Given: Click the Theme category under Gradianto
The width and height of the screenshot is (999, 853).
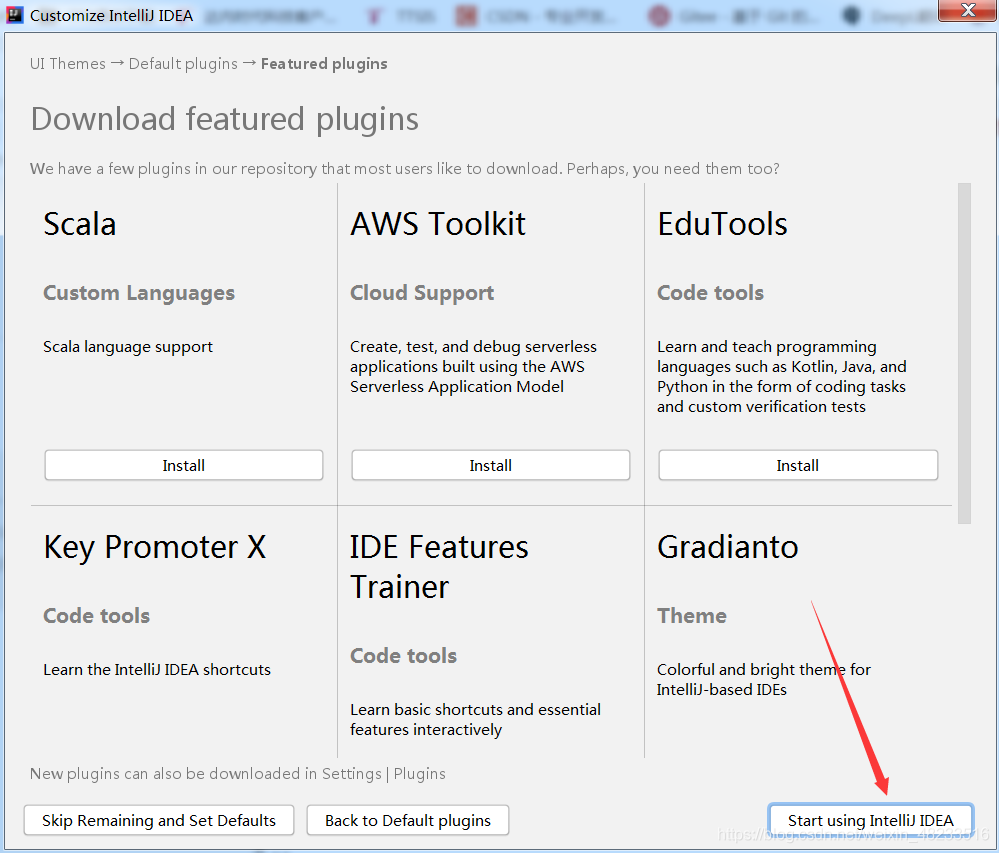Looking at the screenshot, I should pyautogui.click(x=692, y=615).
